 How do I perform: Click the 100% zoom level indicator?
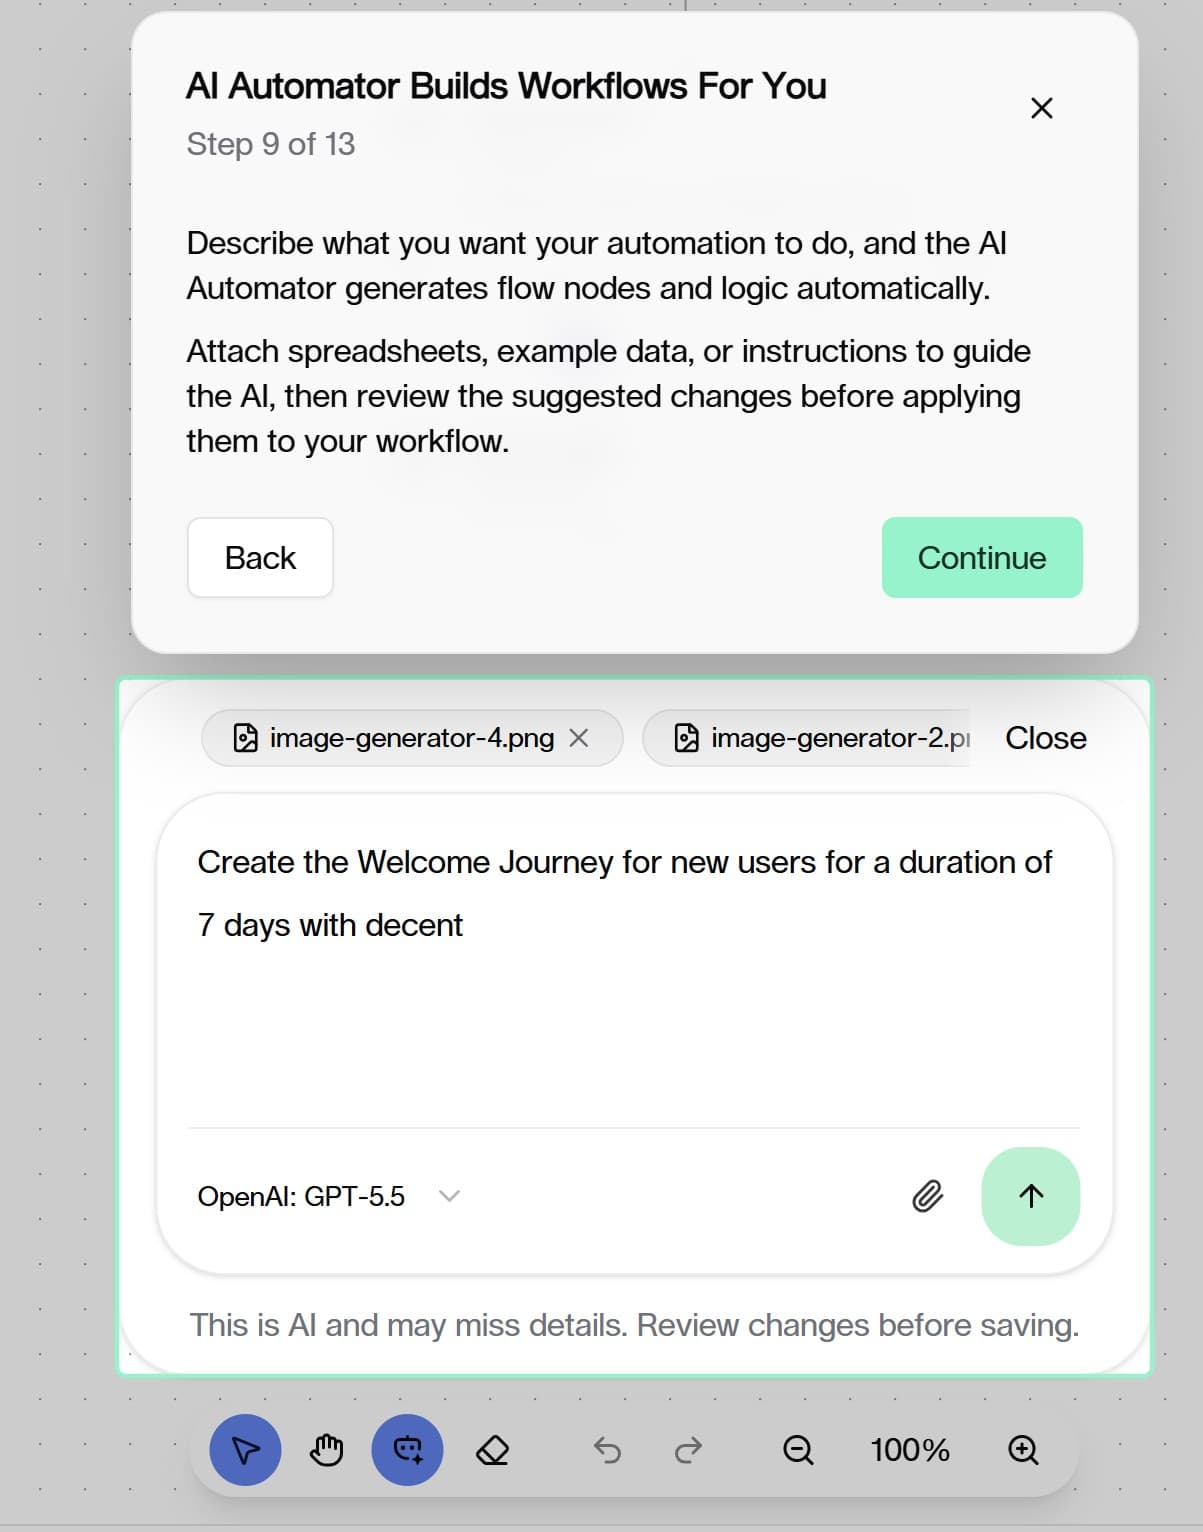click(909, 1449)
